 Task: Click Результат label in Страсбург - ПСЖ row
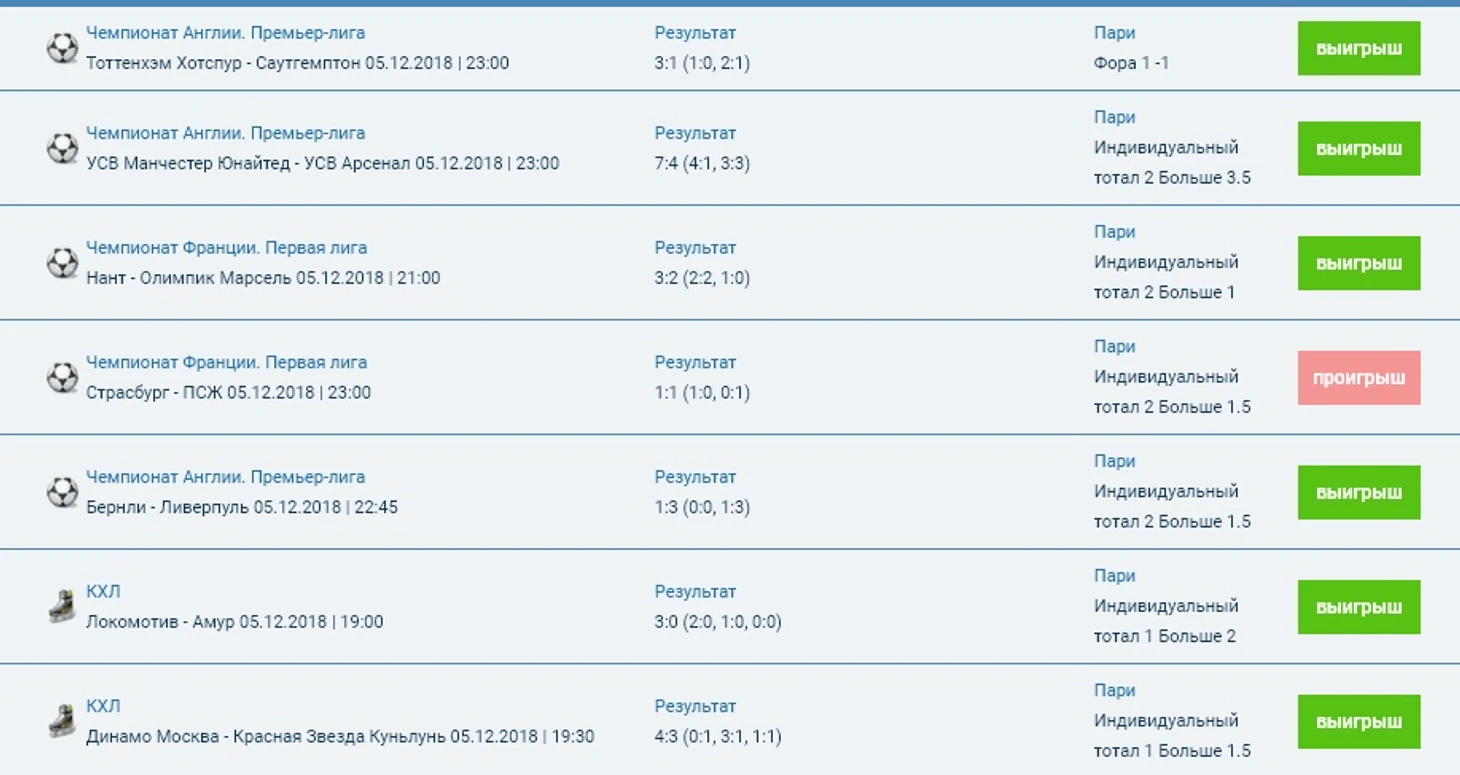pos(695,362)
